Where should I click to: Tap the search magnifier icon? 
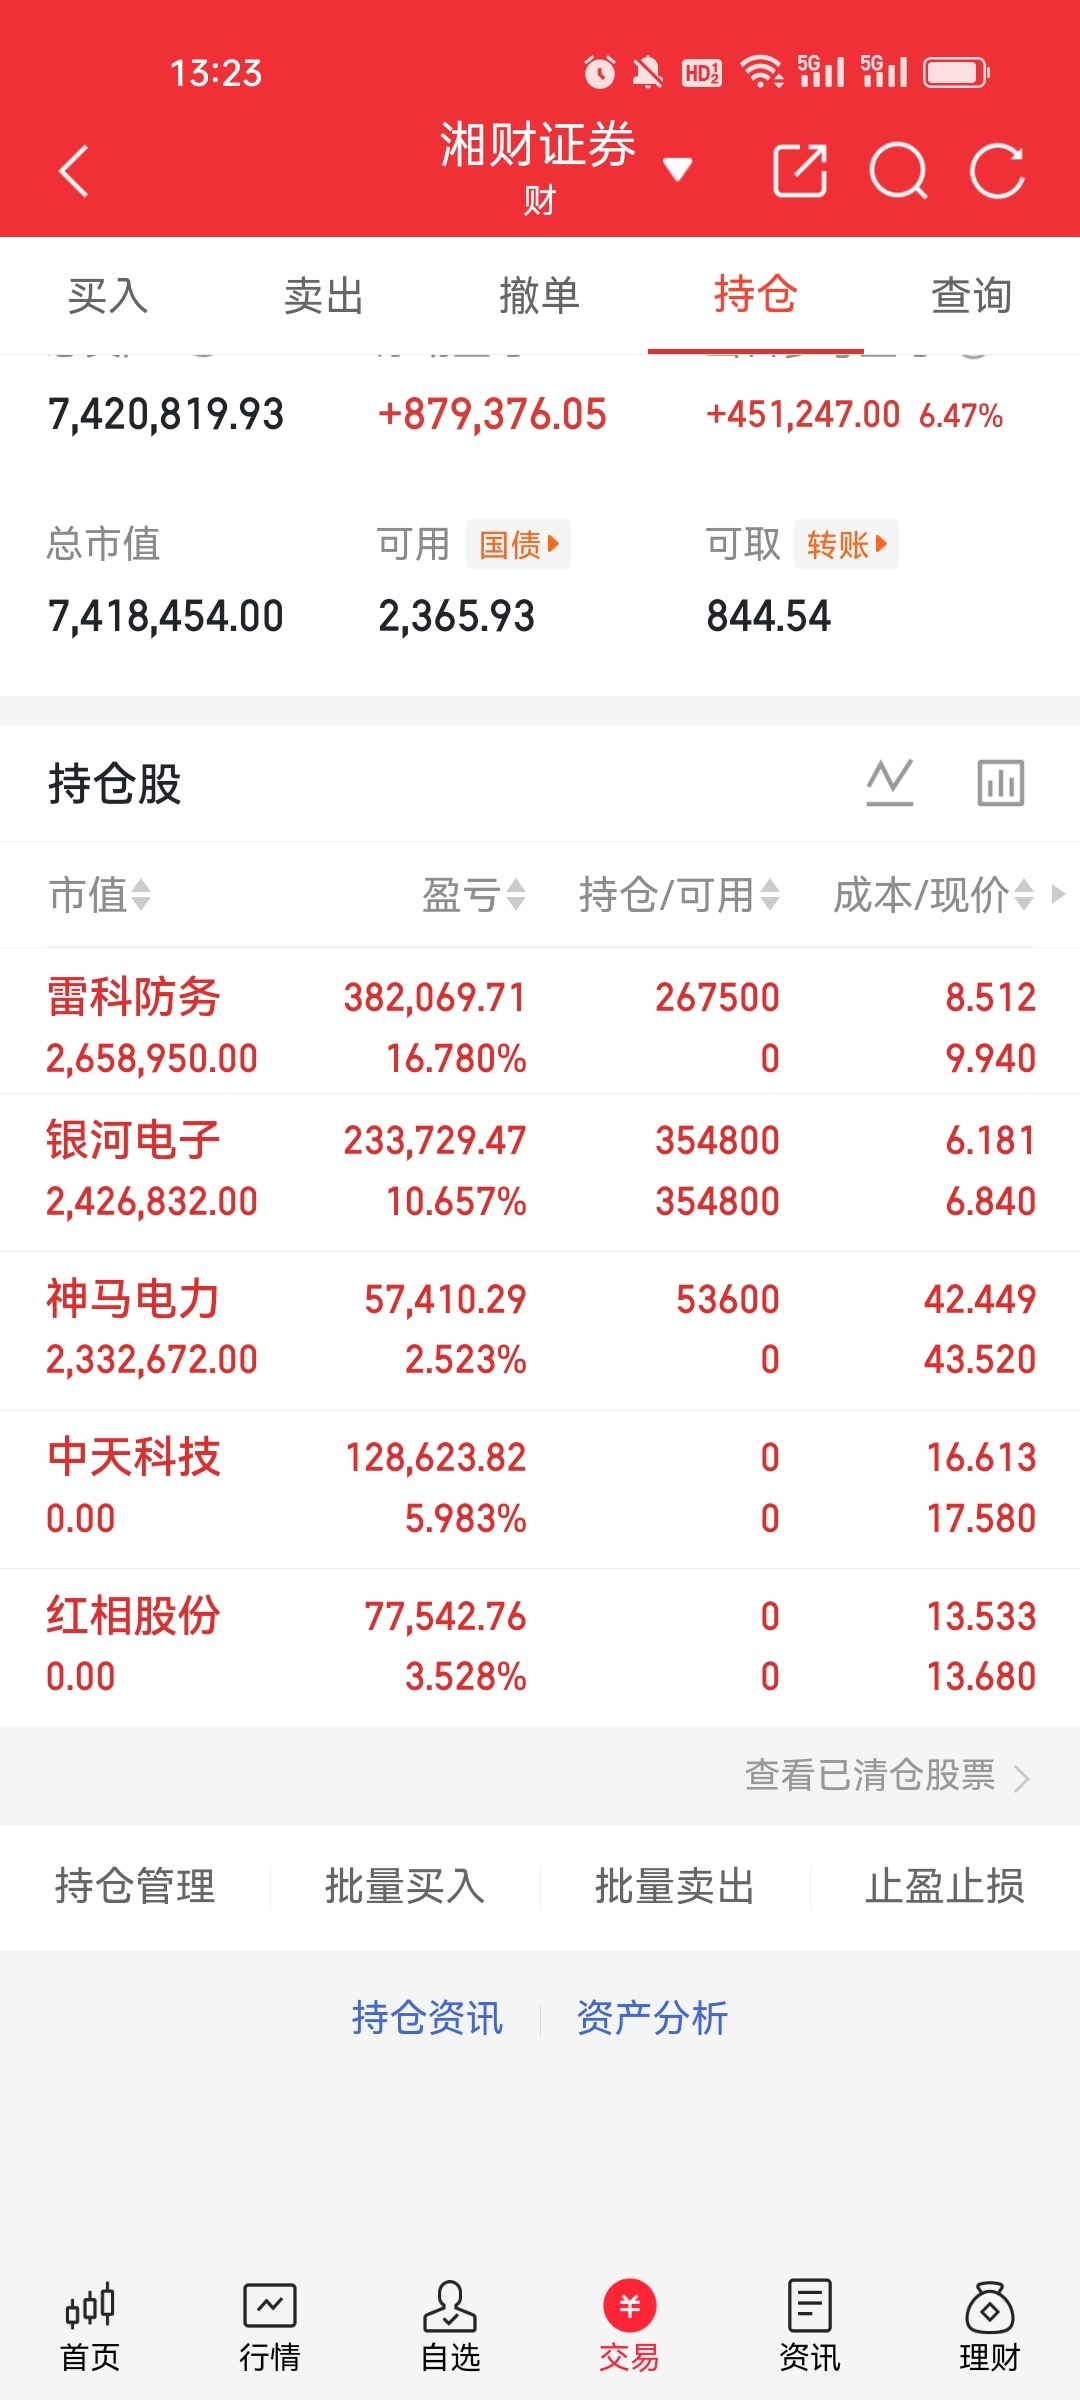coord(898,171)
